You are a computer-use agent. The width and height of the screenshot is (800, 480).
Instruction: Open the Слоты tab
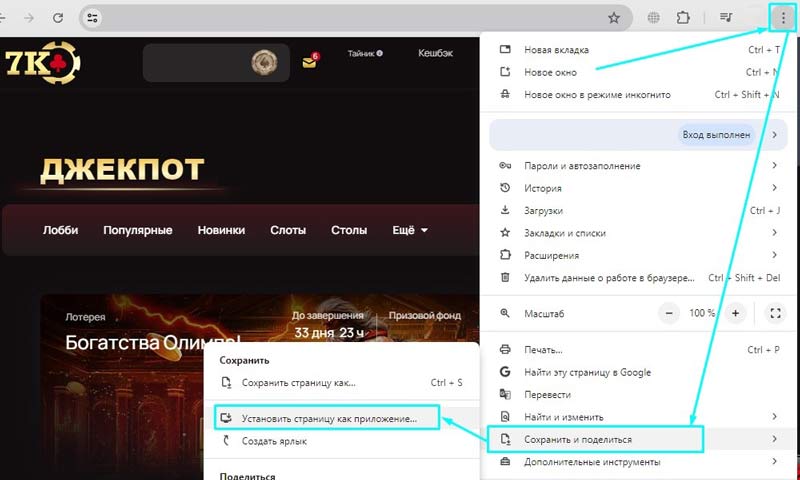pyautogui.click(x=288, y=230)
